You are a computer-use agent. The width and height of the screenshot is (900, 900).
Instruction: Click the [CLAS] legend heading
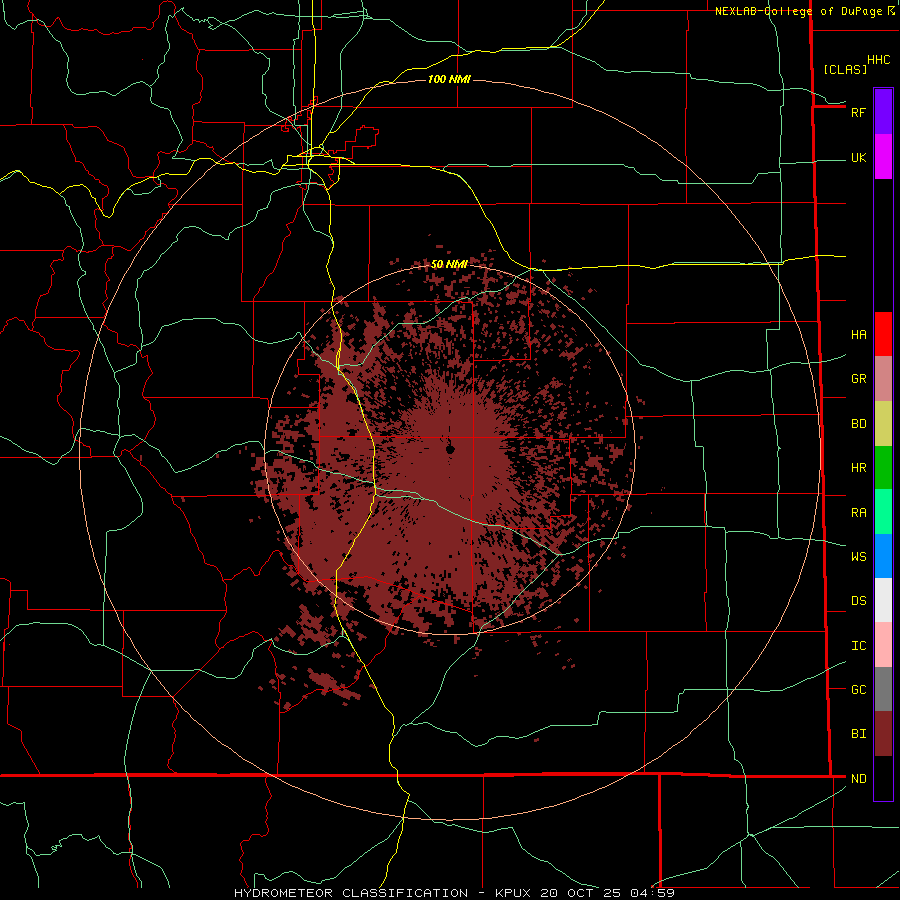tap(844, 69)
